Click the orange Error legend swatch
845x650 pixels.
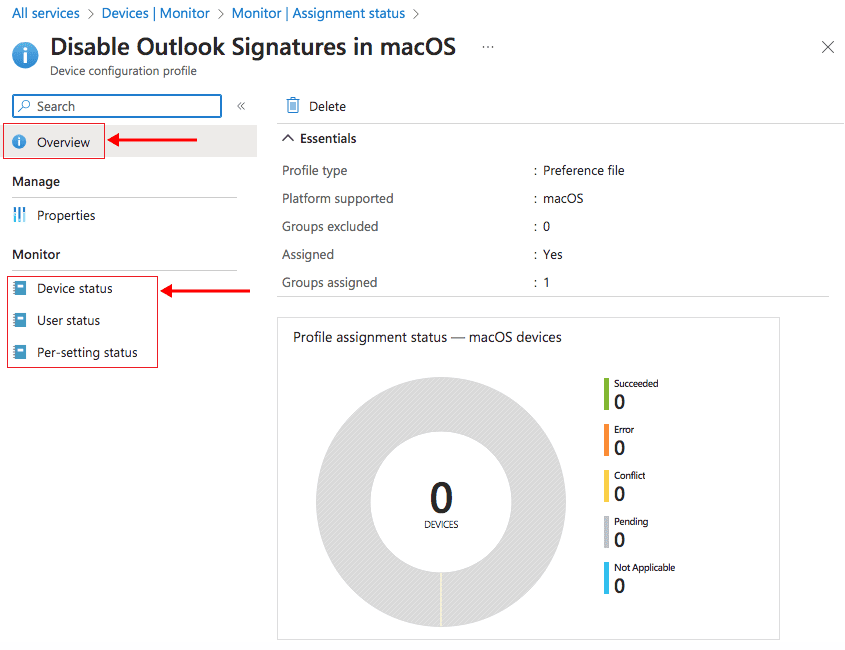coord(607,440)
